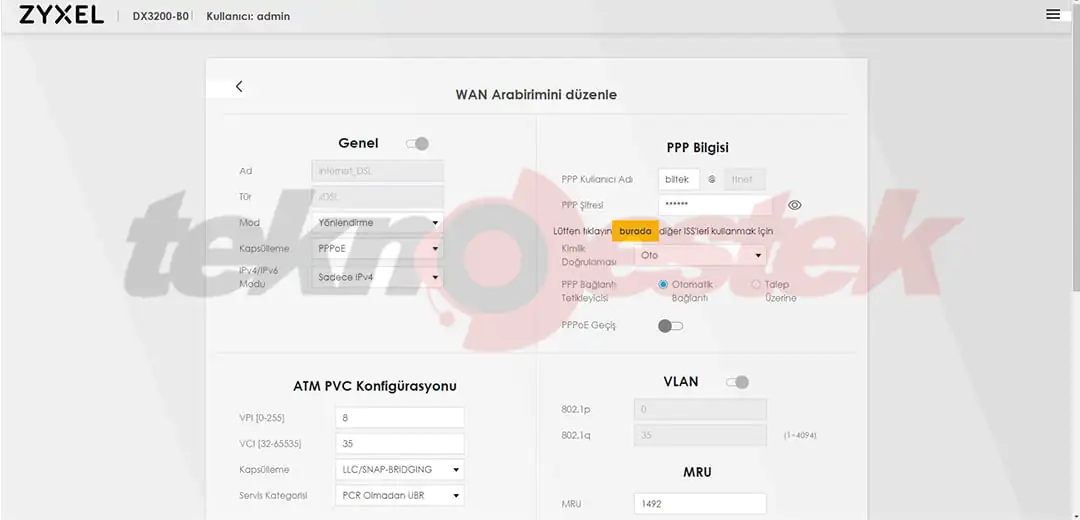
Task: Open the Servis Kategorisi dropdown
Action: click(x=399, y=495)
